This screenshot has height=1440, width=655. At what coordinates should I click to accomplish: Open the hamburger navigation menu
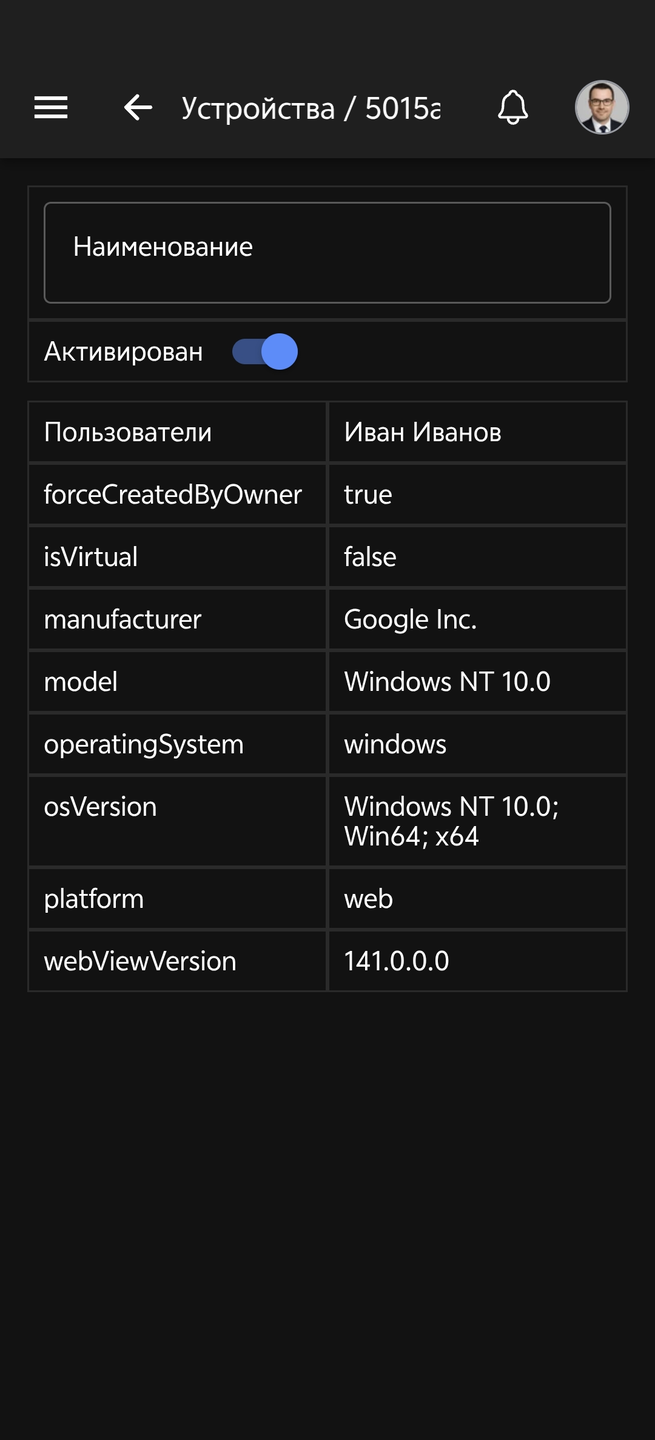[x=51, y=107]
